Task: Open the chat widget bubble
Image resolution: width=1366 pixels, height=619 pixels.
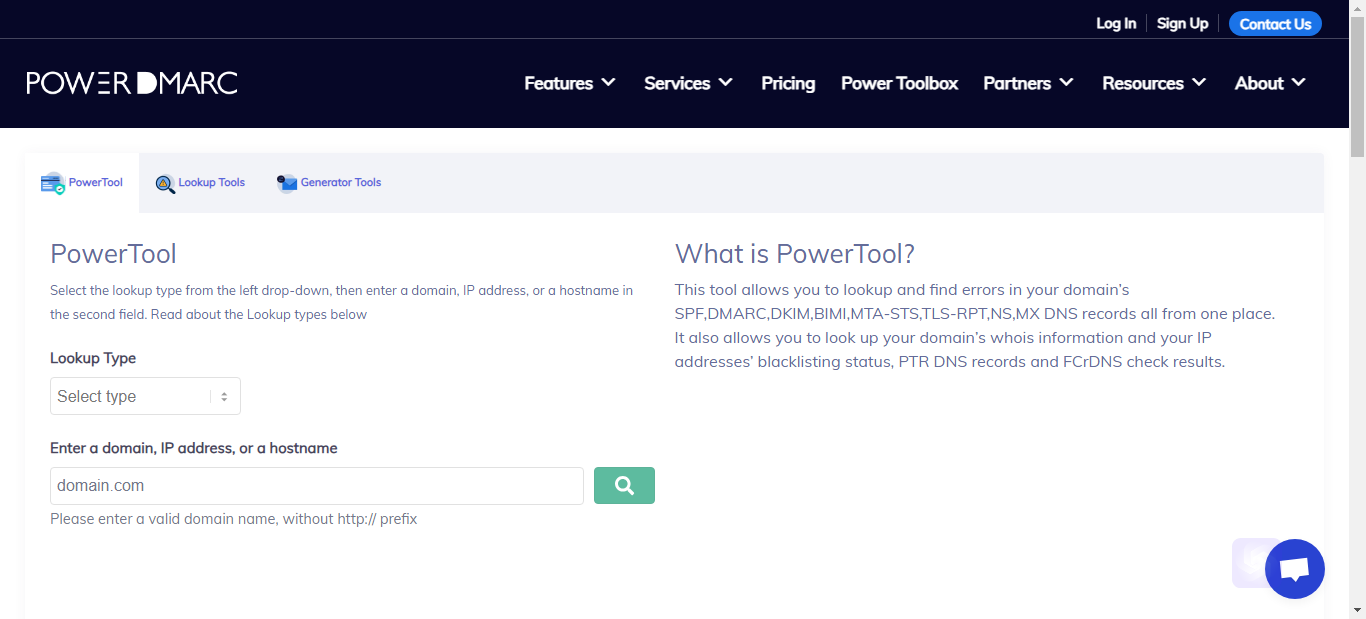Action: click(1295, 569)
